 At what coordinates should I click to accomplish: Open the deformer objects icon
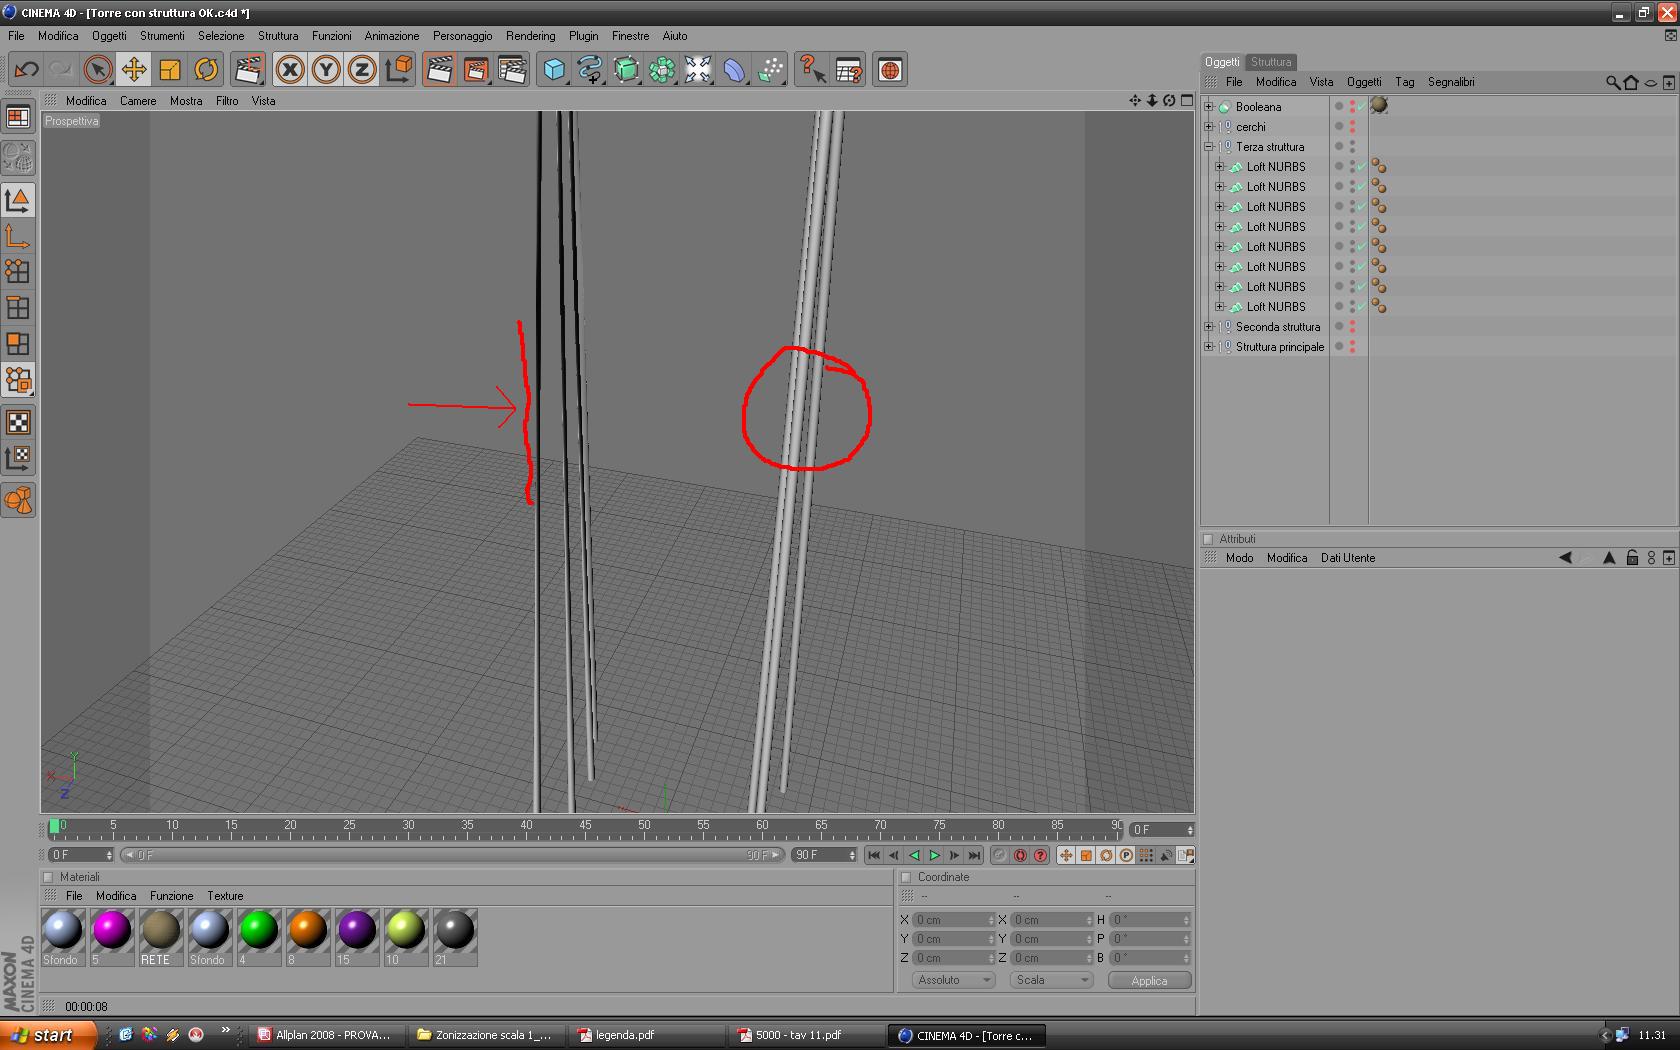(x=734, y=69)
